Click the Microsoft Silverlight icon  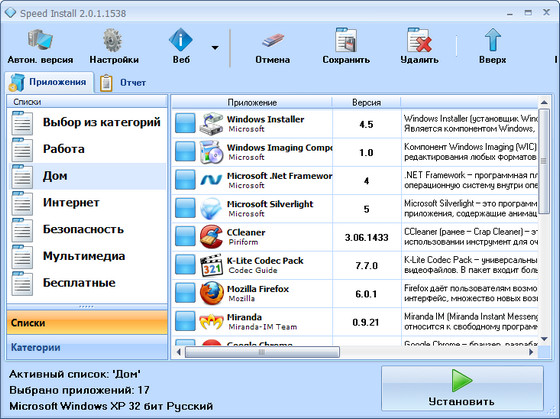[x=211, y=208]
